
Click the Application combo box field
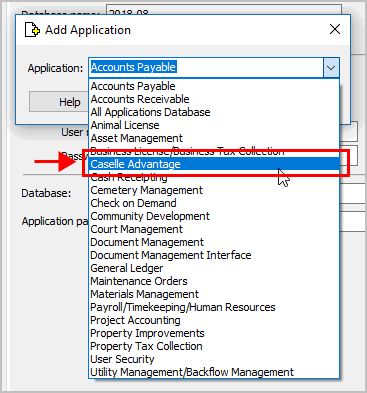(214, 68)
